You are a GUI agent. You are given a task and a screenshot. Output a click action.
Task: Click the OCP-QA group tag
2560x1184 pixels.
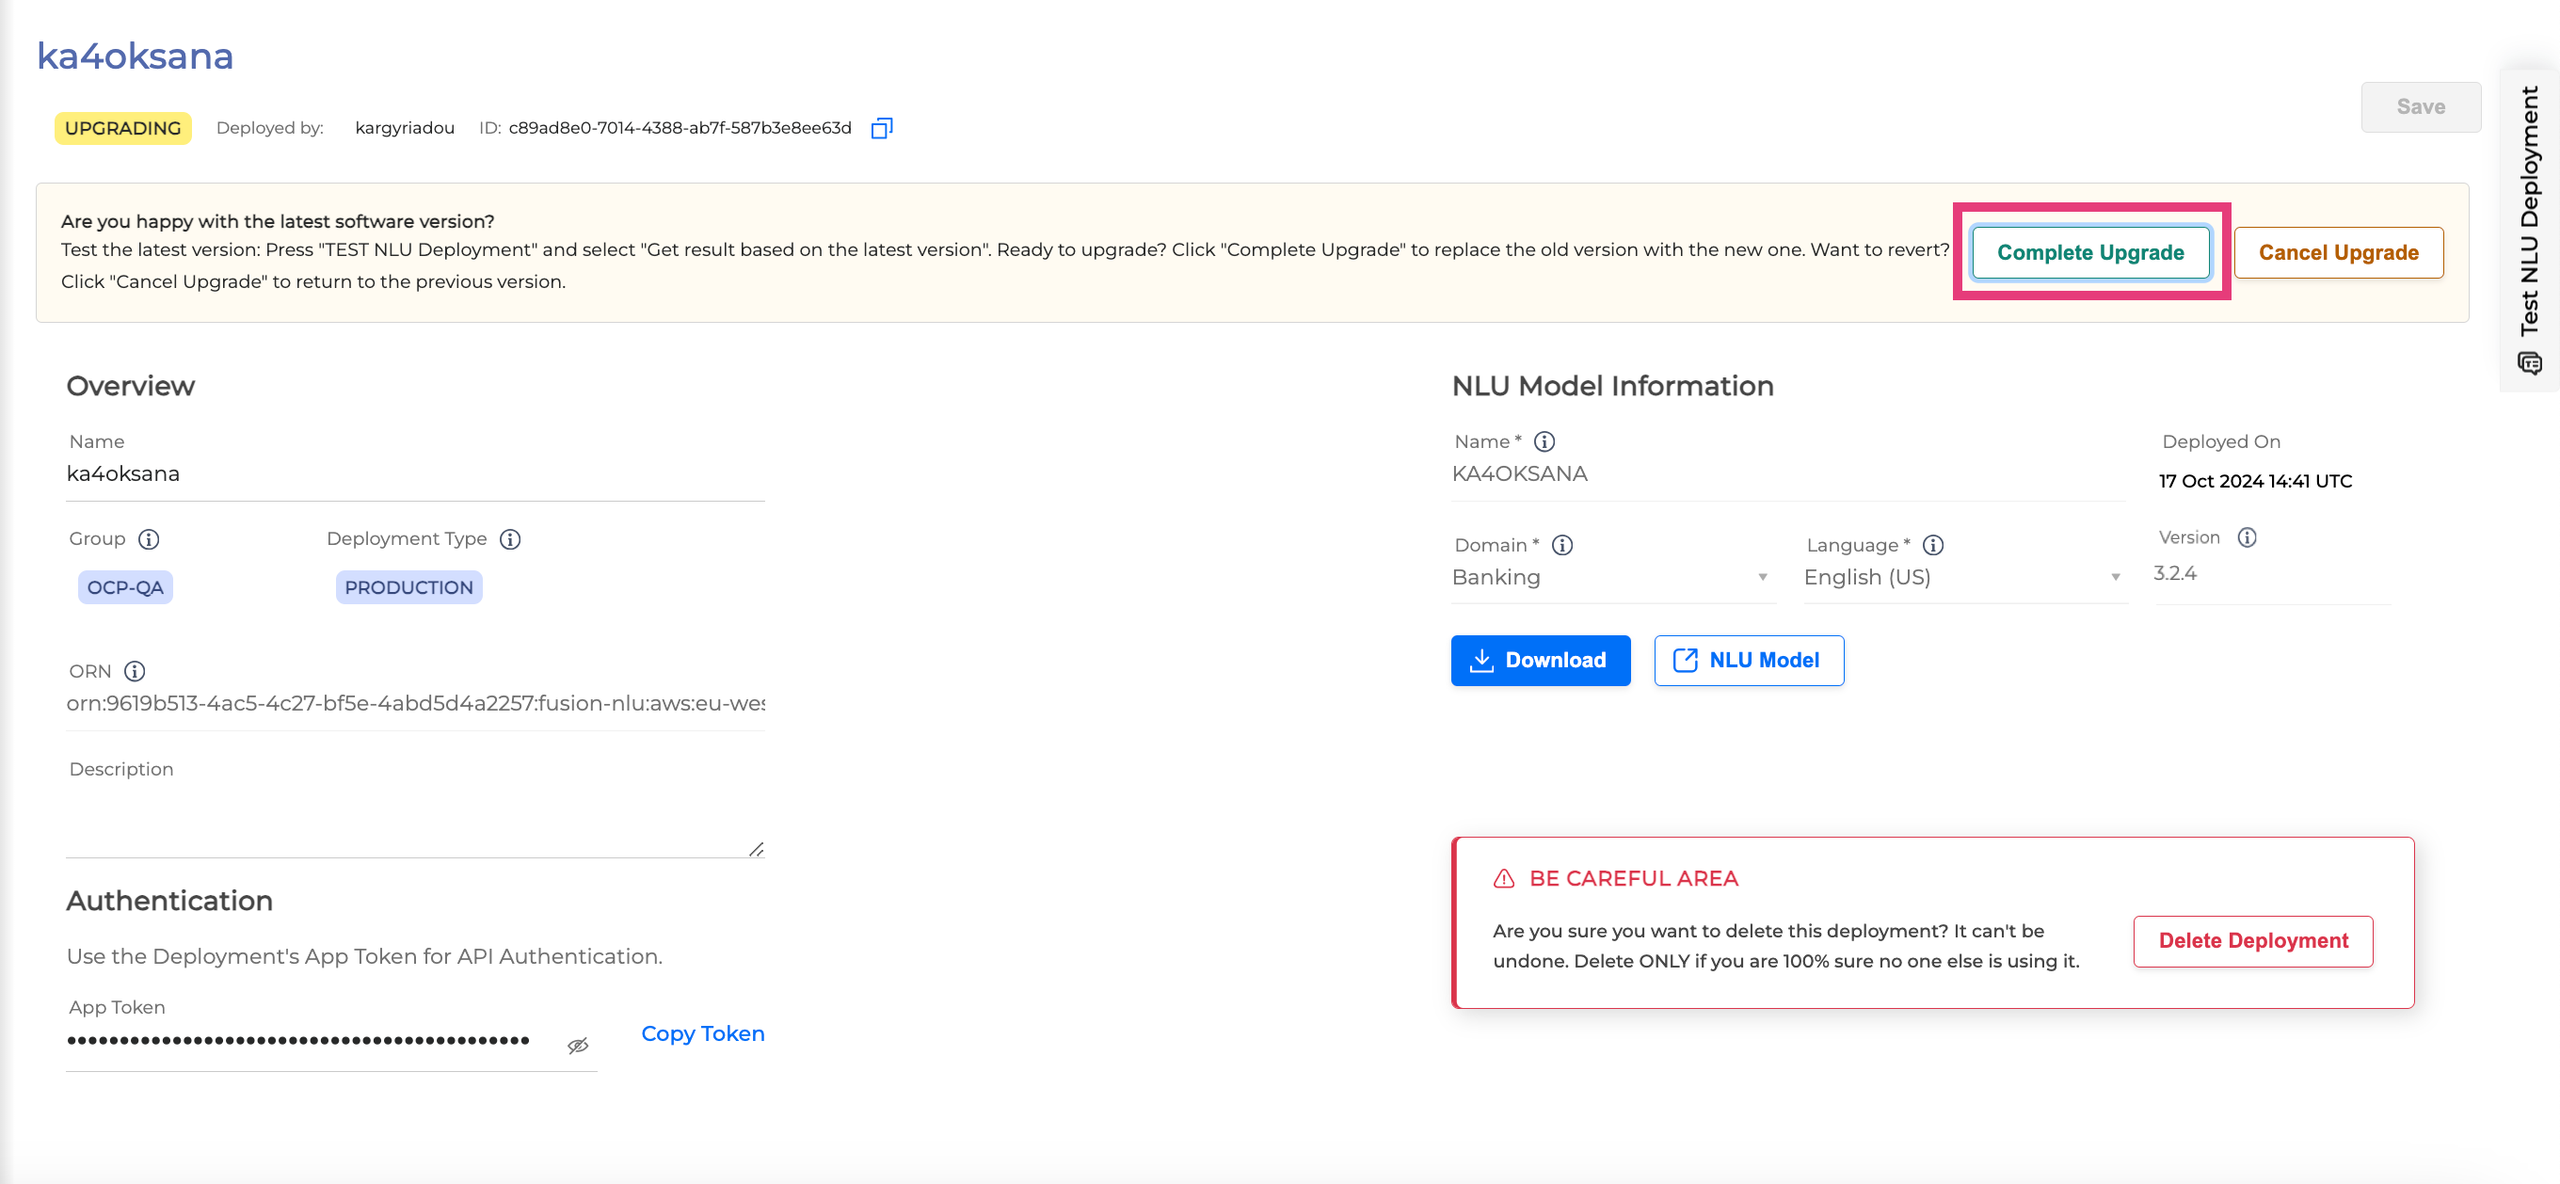(x=125, y=588)
